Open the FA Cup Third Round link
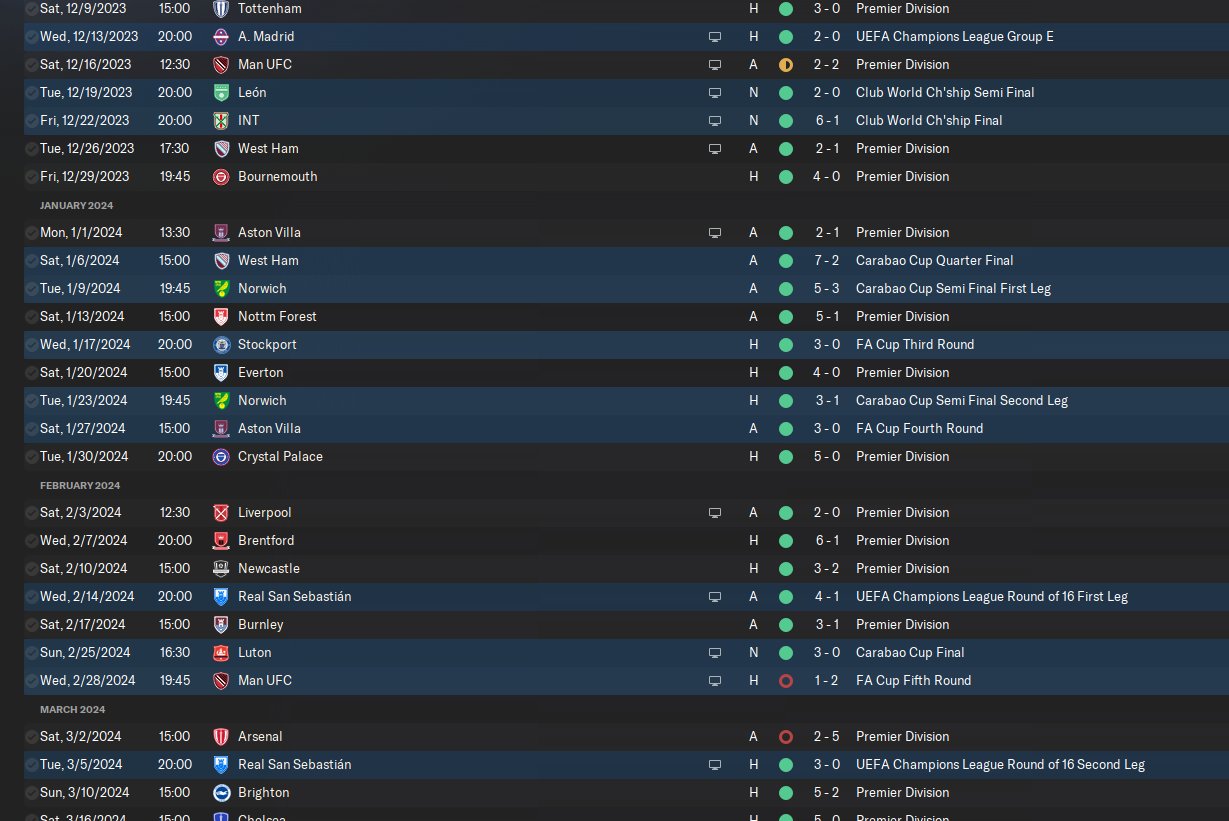Image resolution: width=1229 pixels, height=821 pixels. pyautogui.click(x=915, y=344)
